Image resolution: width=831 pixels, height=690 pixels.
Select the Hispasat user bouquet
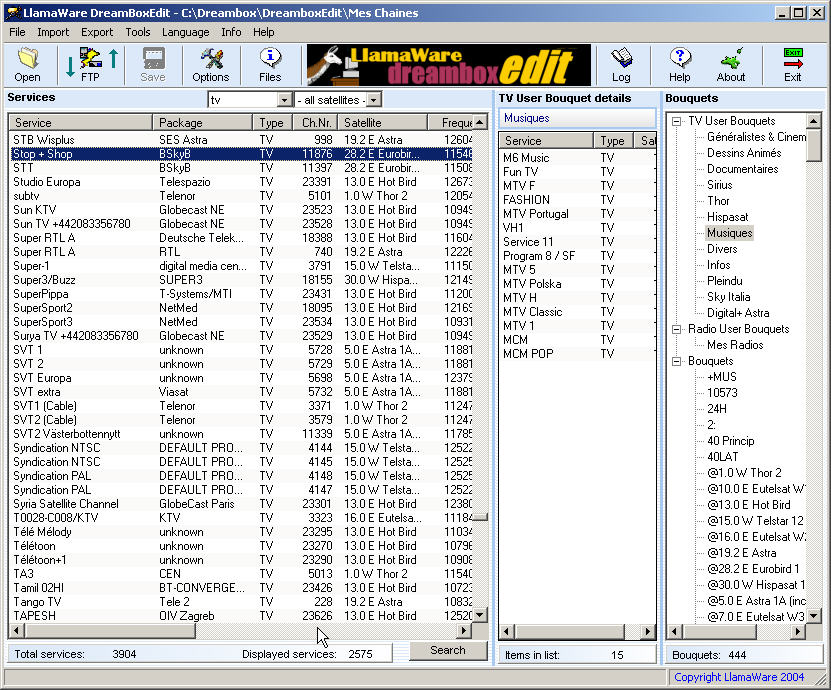[x=727, y=217]
